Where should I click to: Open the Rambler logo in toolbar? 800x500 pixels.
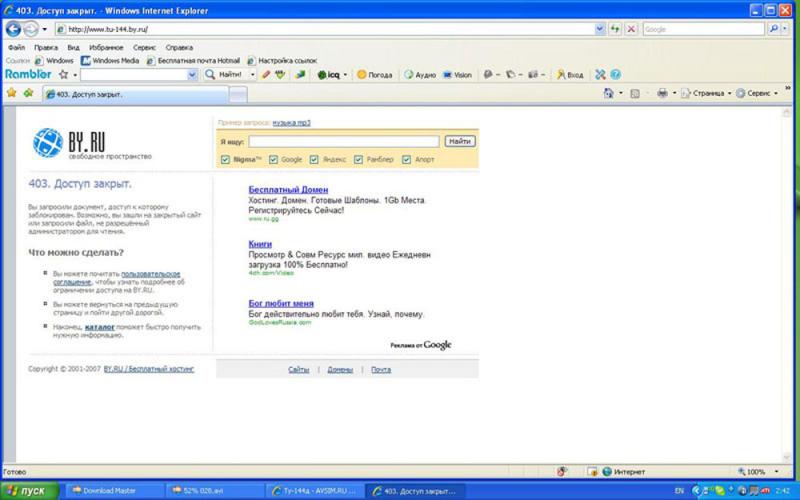pyautogui.click(x=28, y=74)
